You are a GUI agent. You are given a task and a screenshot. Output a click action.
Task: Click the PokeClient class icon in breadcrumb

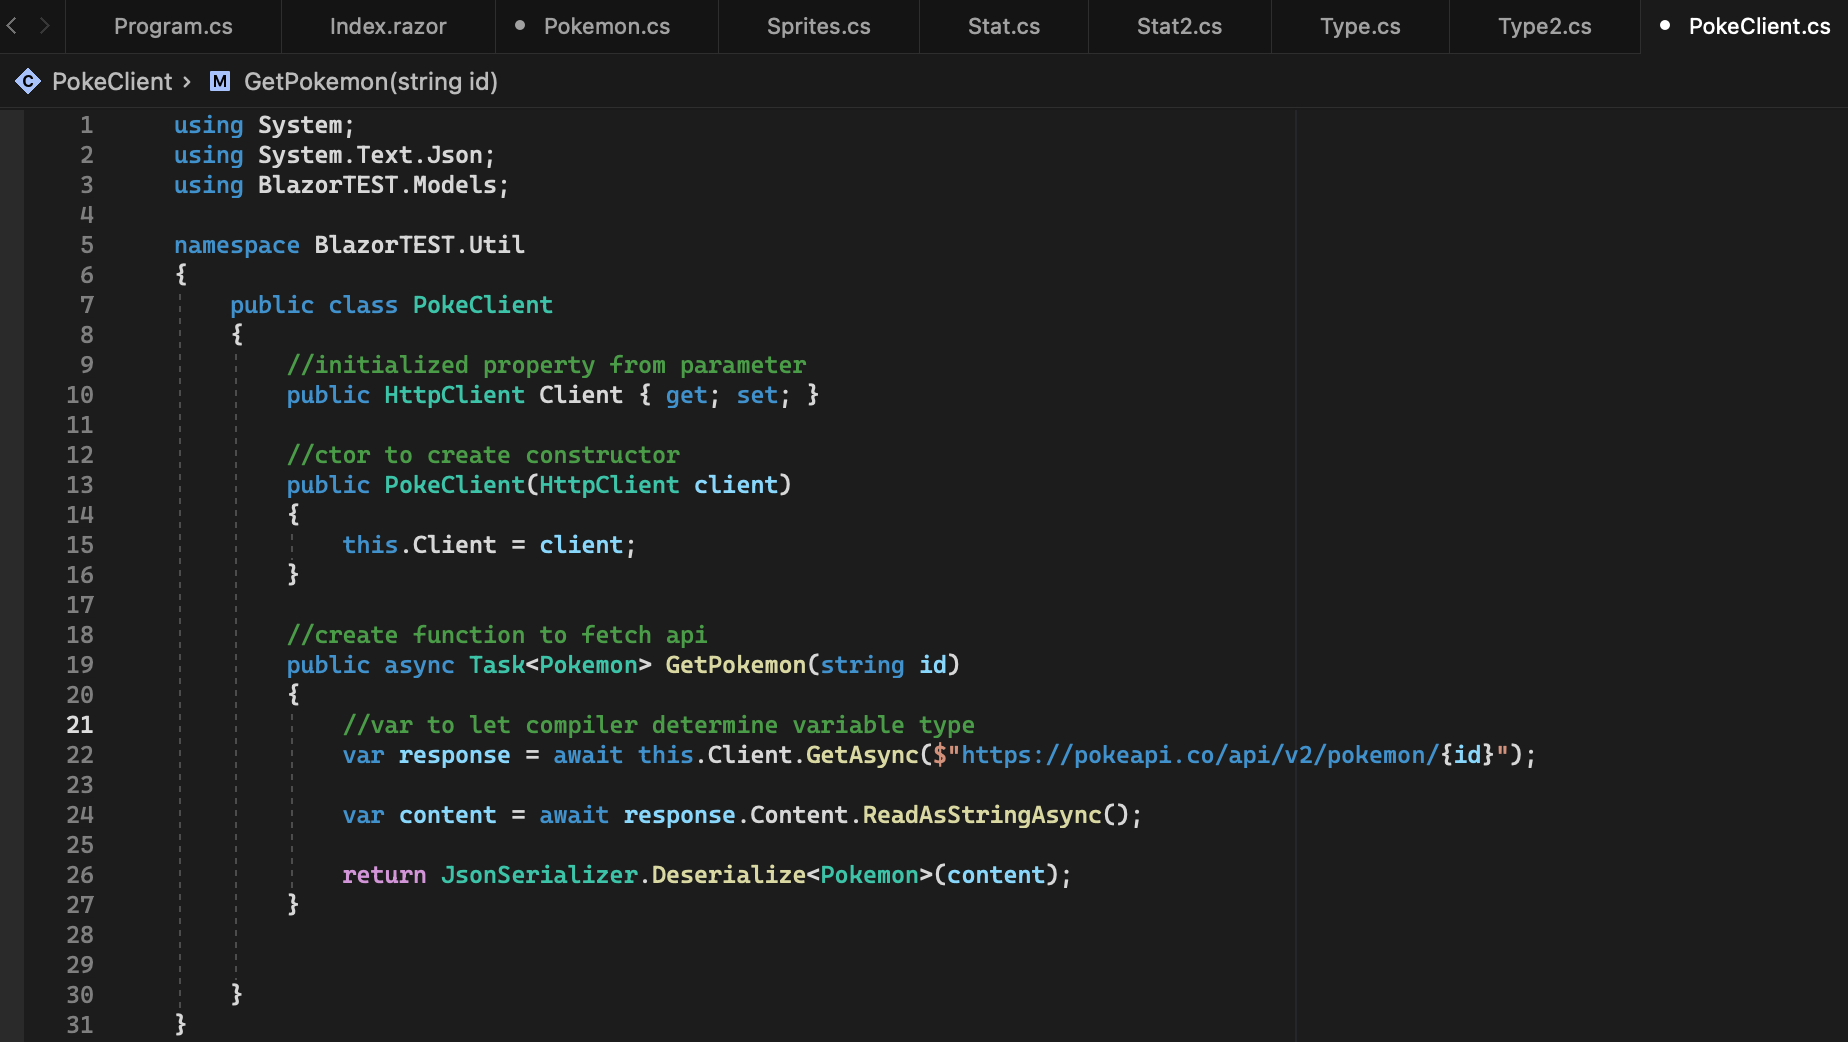[x=28, y=82]
